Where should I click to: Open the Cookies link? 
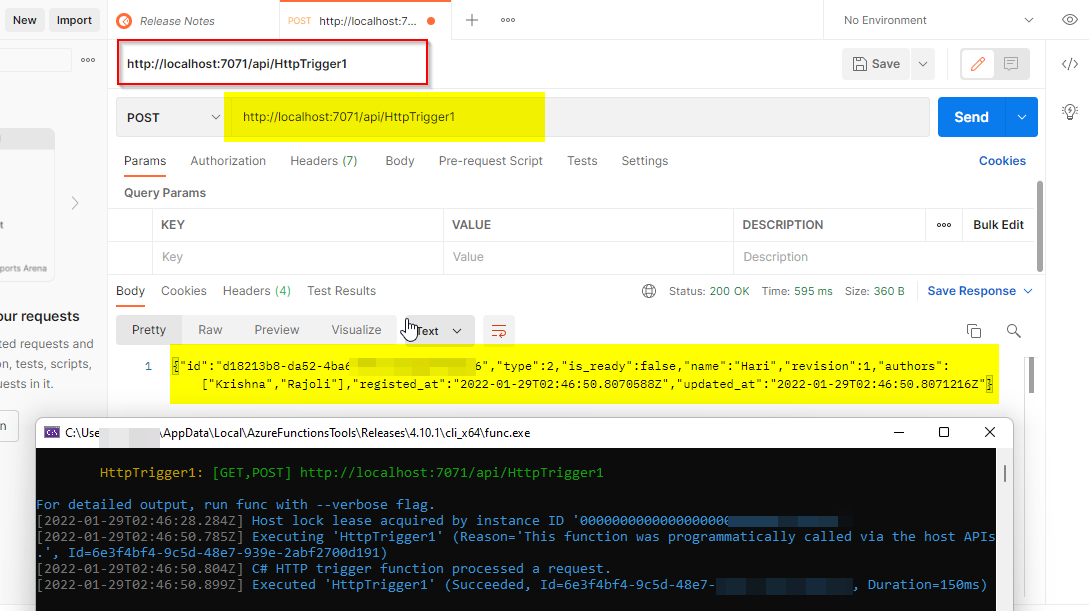1001,160
